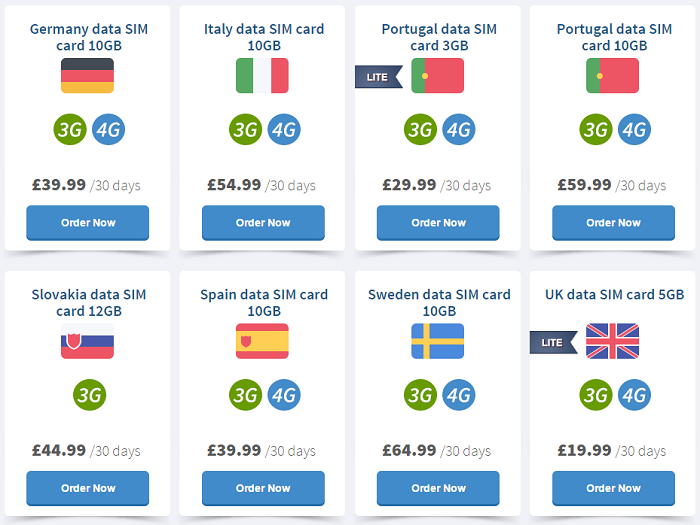Viewport: 700px width, 525px height.
Task: Click the 4G badge on Germany card
Action: coord(108,129)
